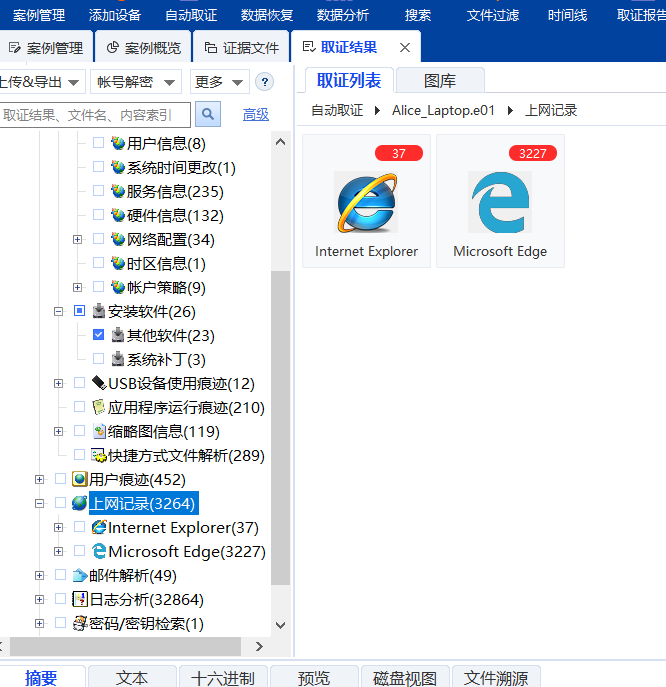Click the magnifier search button
Viewport: 666px width, 687px height.
click(208, 114)
